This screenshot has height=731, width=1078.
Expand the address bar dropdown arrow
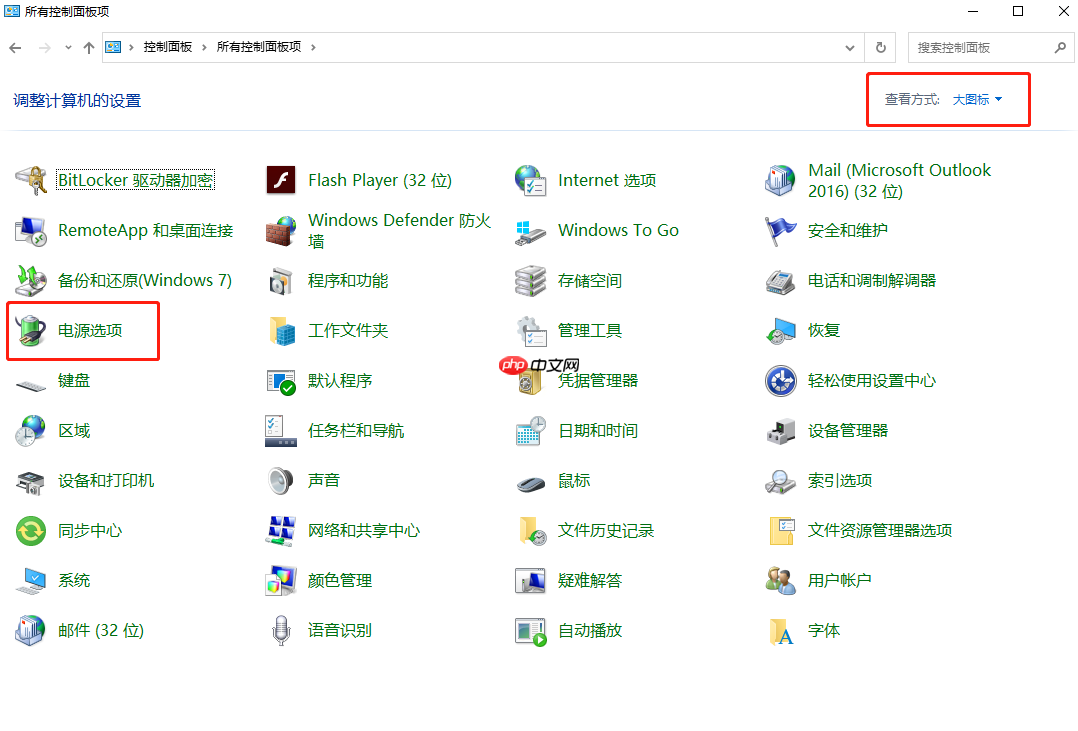[x=849, y=47]
